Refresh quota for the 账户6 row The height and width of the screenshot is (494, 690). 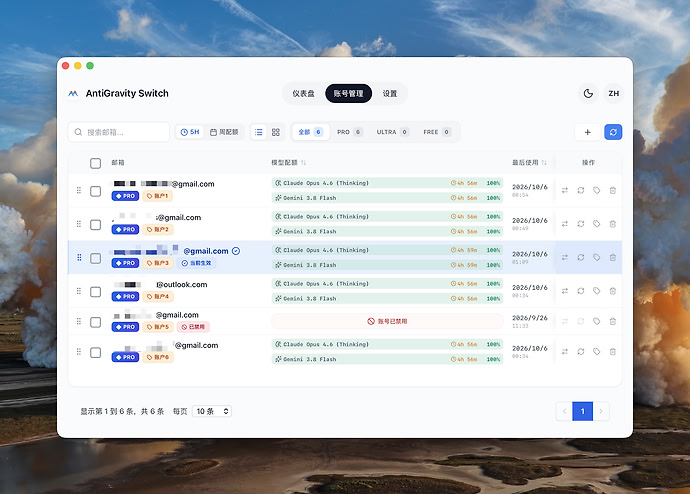[581, 351]
